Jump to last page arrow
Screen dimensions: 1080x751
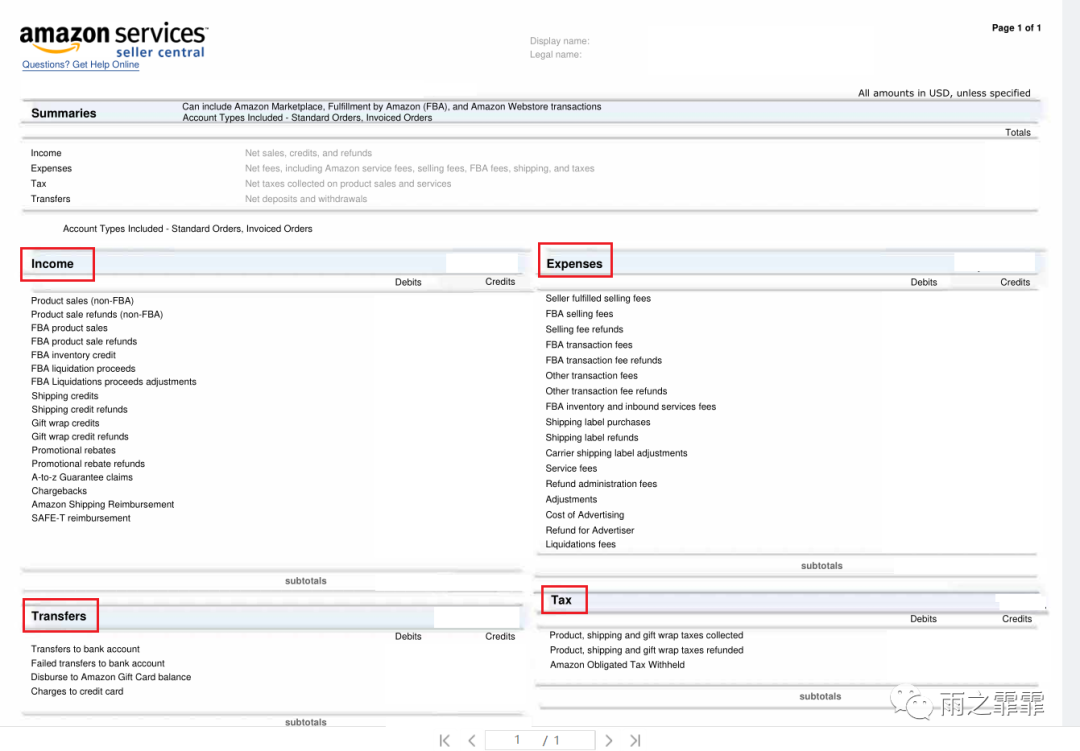635,740
